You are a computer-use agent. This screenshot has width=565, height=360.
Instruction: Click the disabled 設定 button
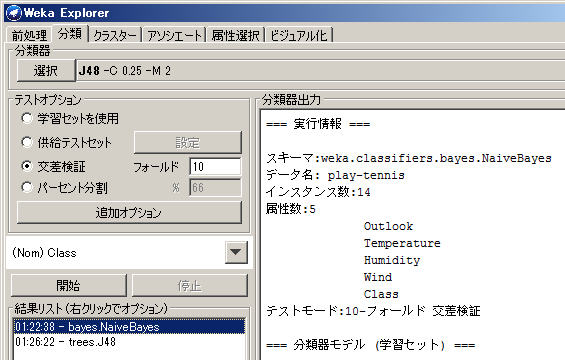[187, 142]
